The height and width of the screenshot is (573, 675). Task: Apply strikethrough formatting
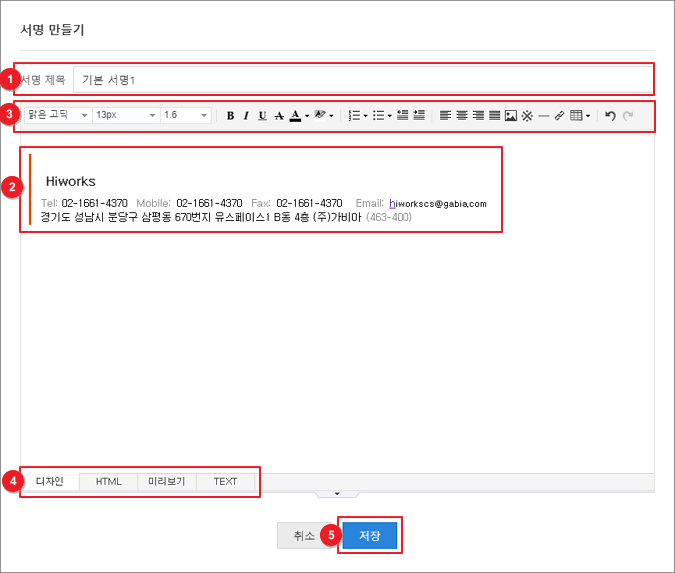279,115
